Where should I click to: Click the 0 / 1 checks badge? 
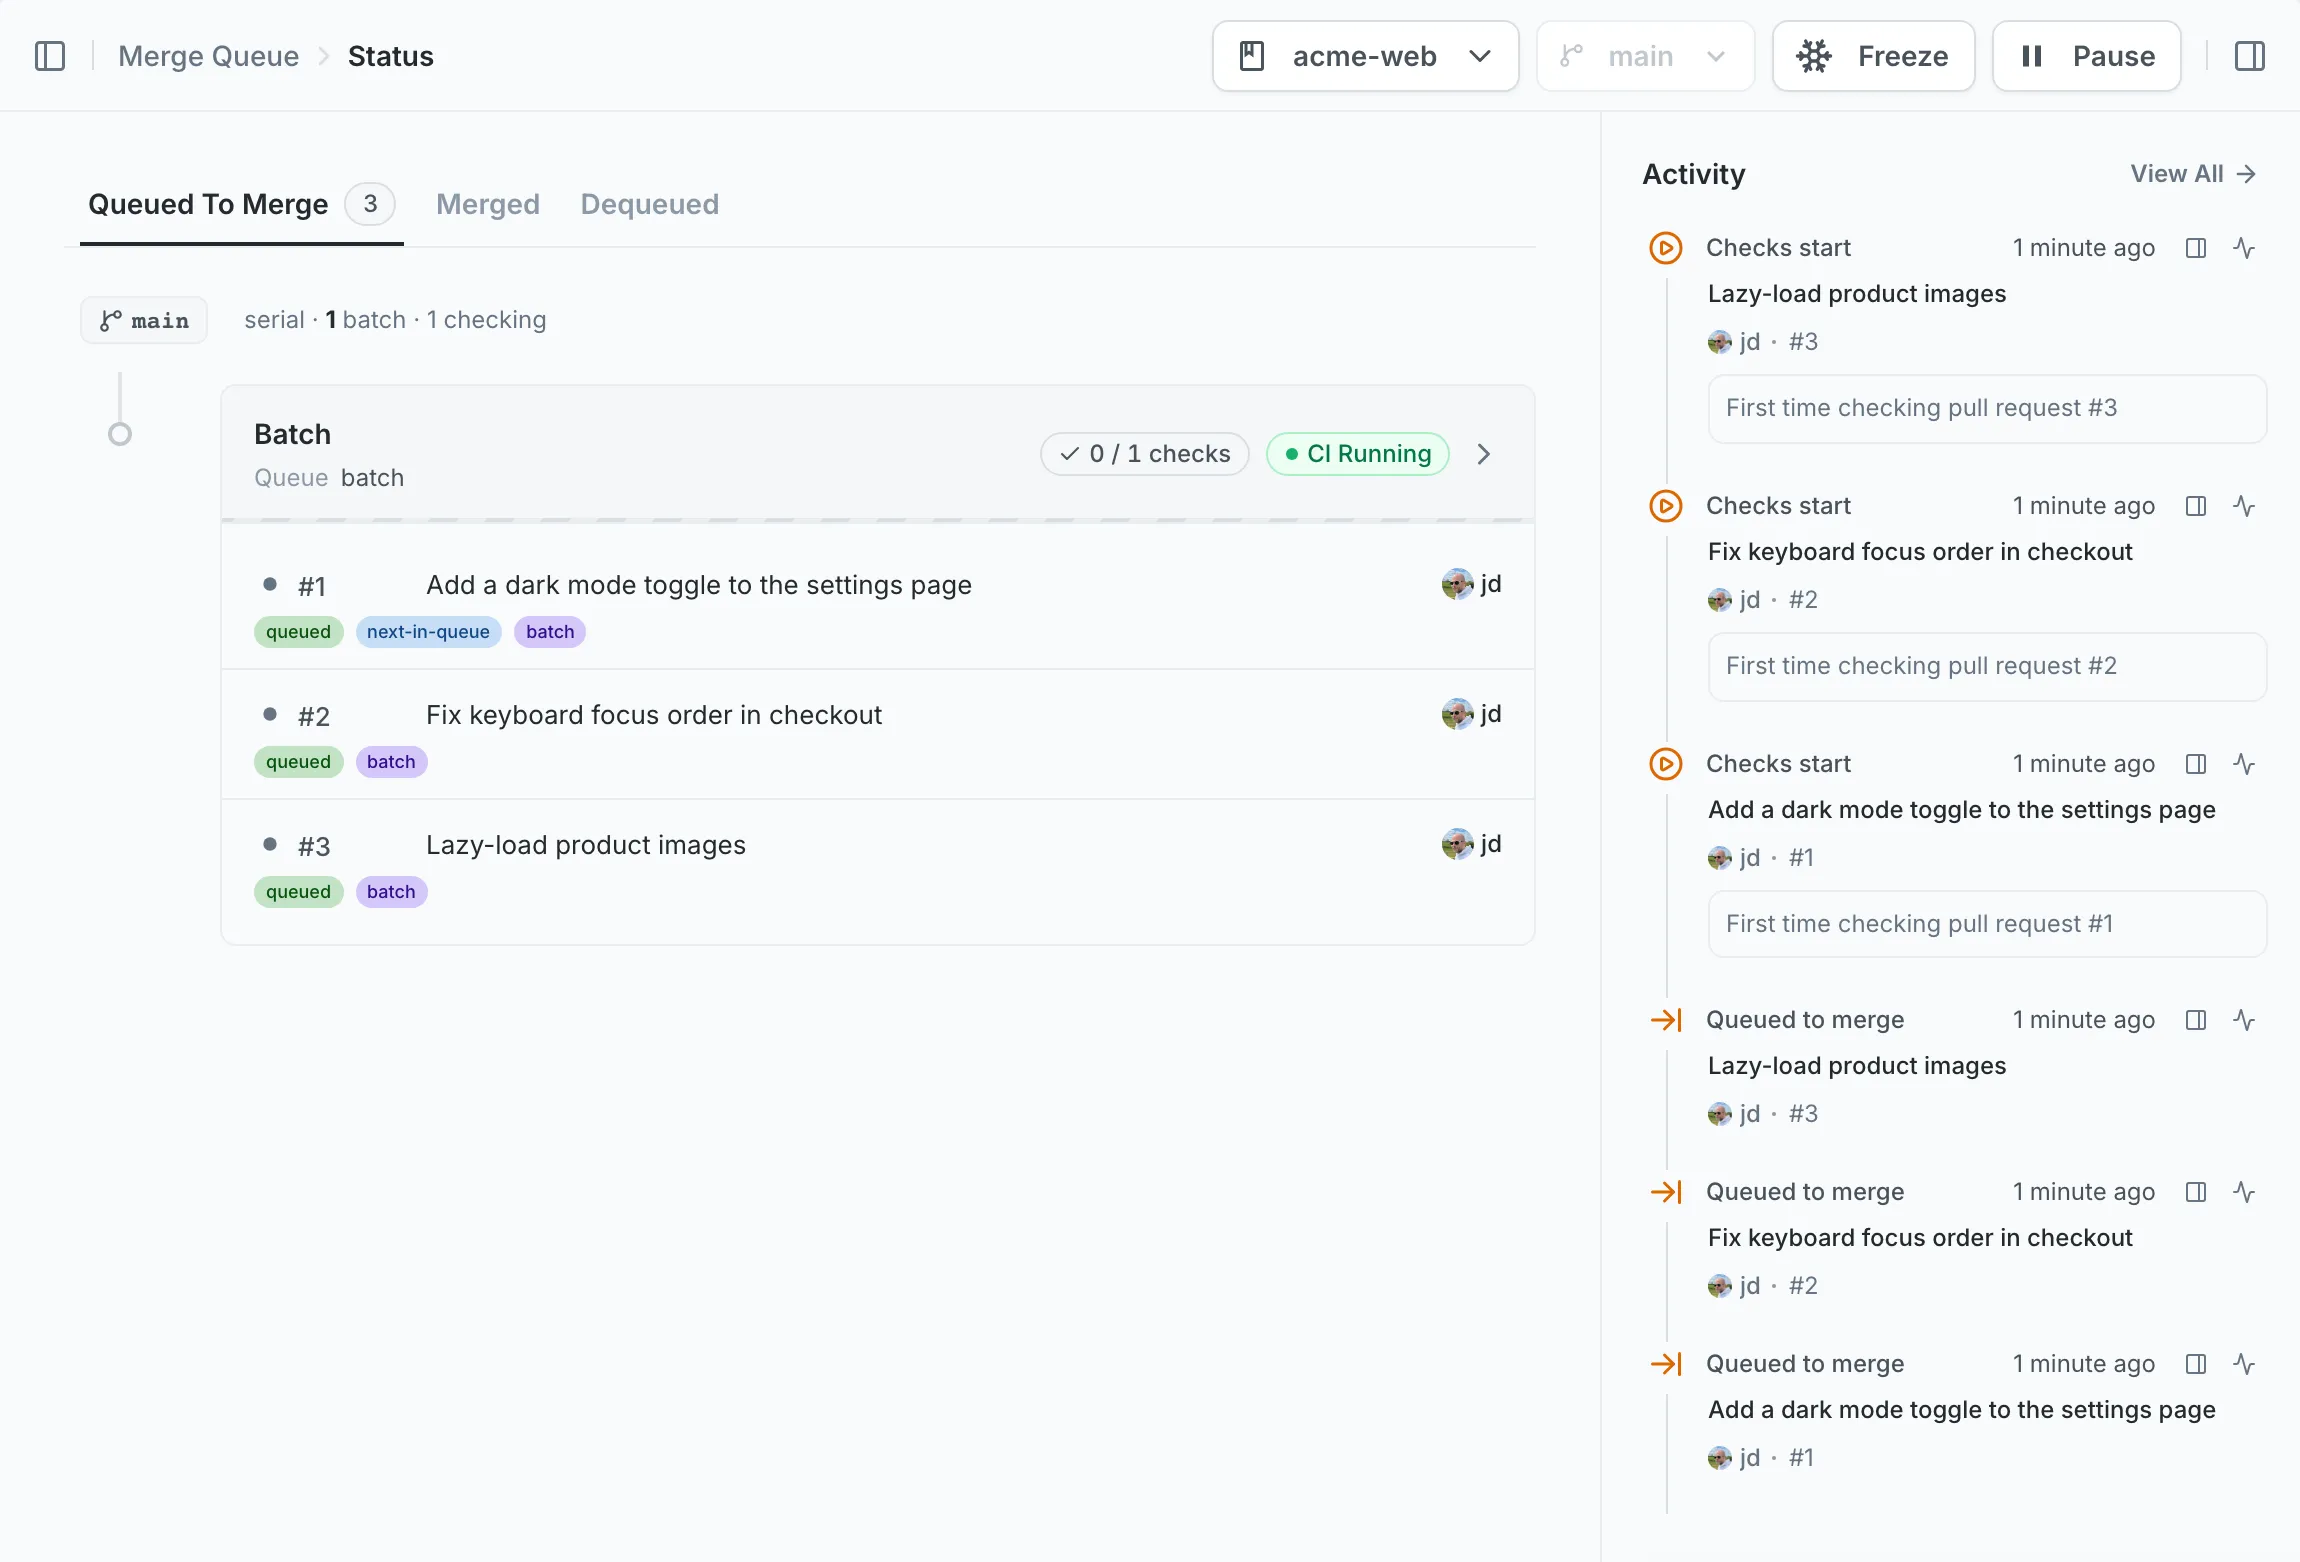point(1144,454)
